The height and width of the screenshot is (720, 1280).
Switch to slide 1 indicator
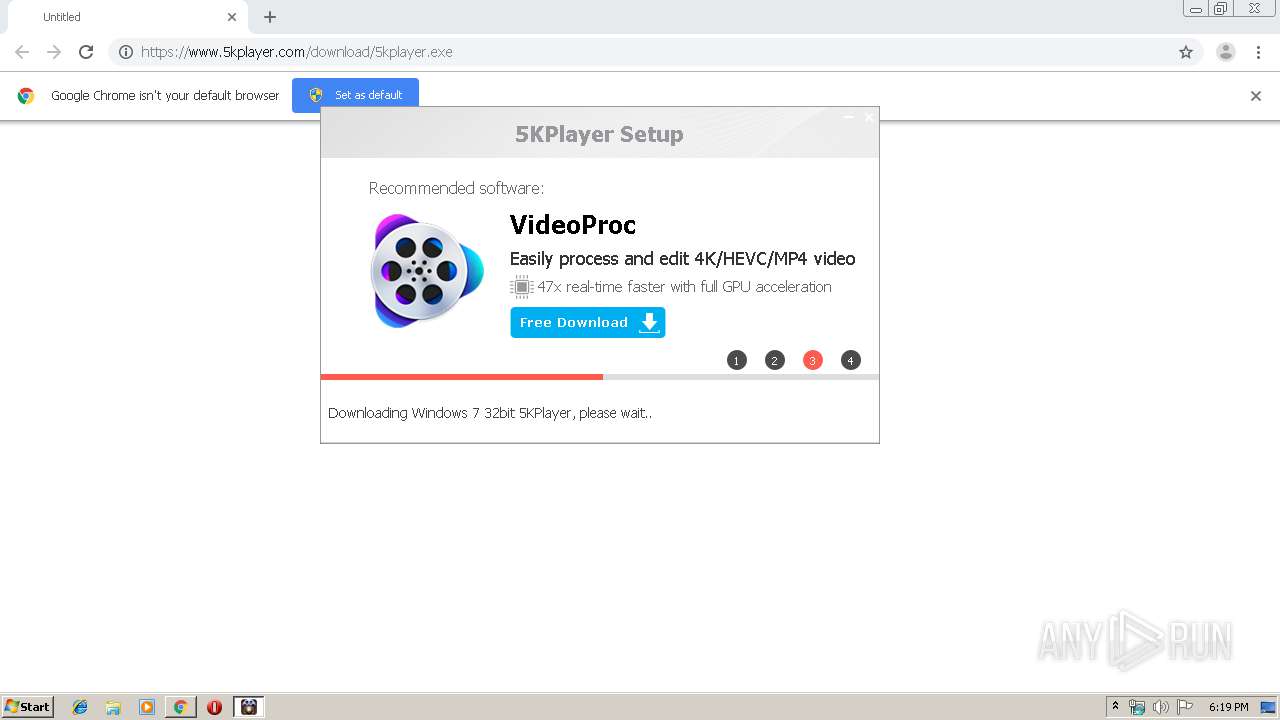click(737, 360)
